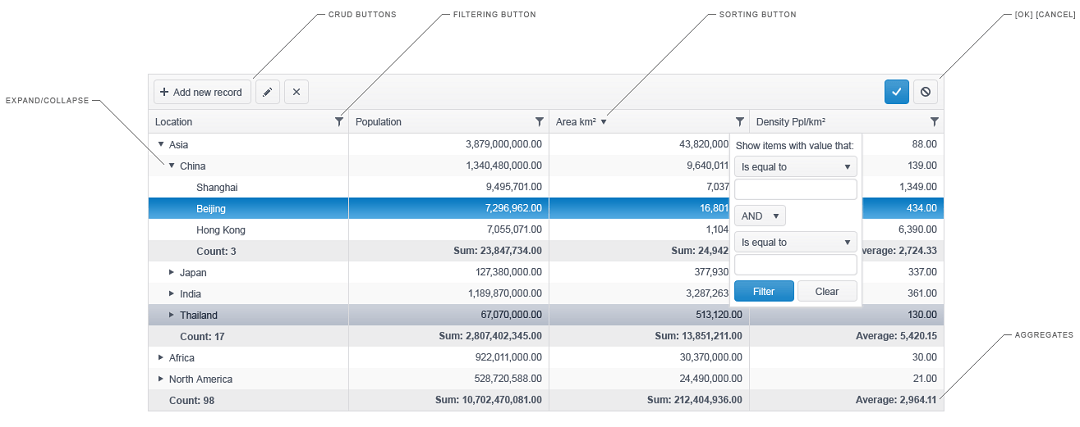
Task: Open the Density Ppl/km² filter icon
Action: (x=934, y=122)
